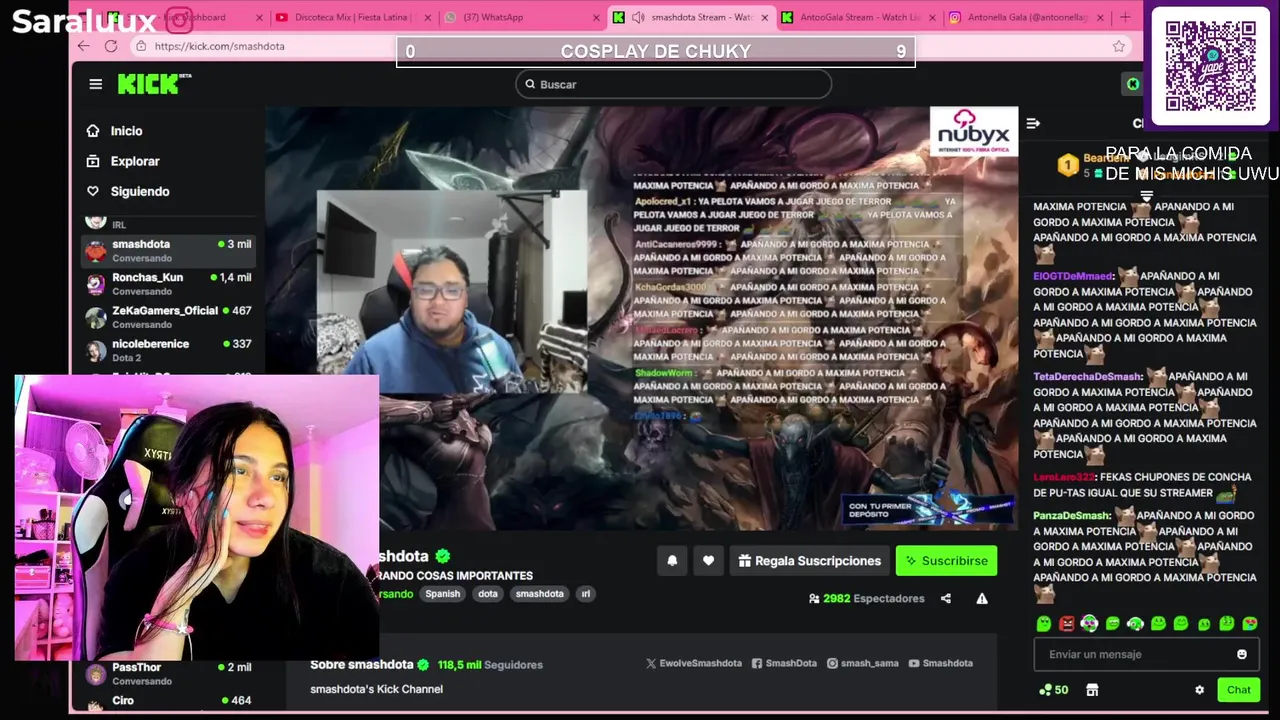The width and height of the screenshot is (1280, 720).
Task: Click the dota tag
Action: coord(488,594)
